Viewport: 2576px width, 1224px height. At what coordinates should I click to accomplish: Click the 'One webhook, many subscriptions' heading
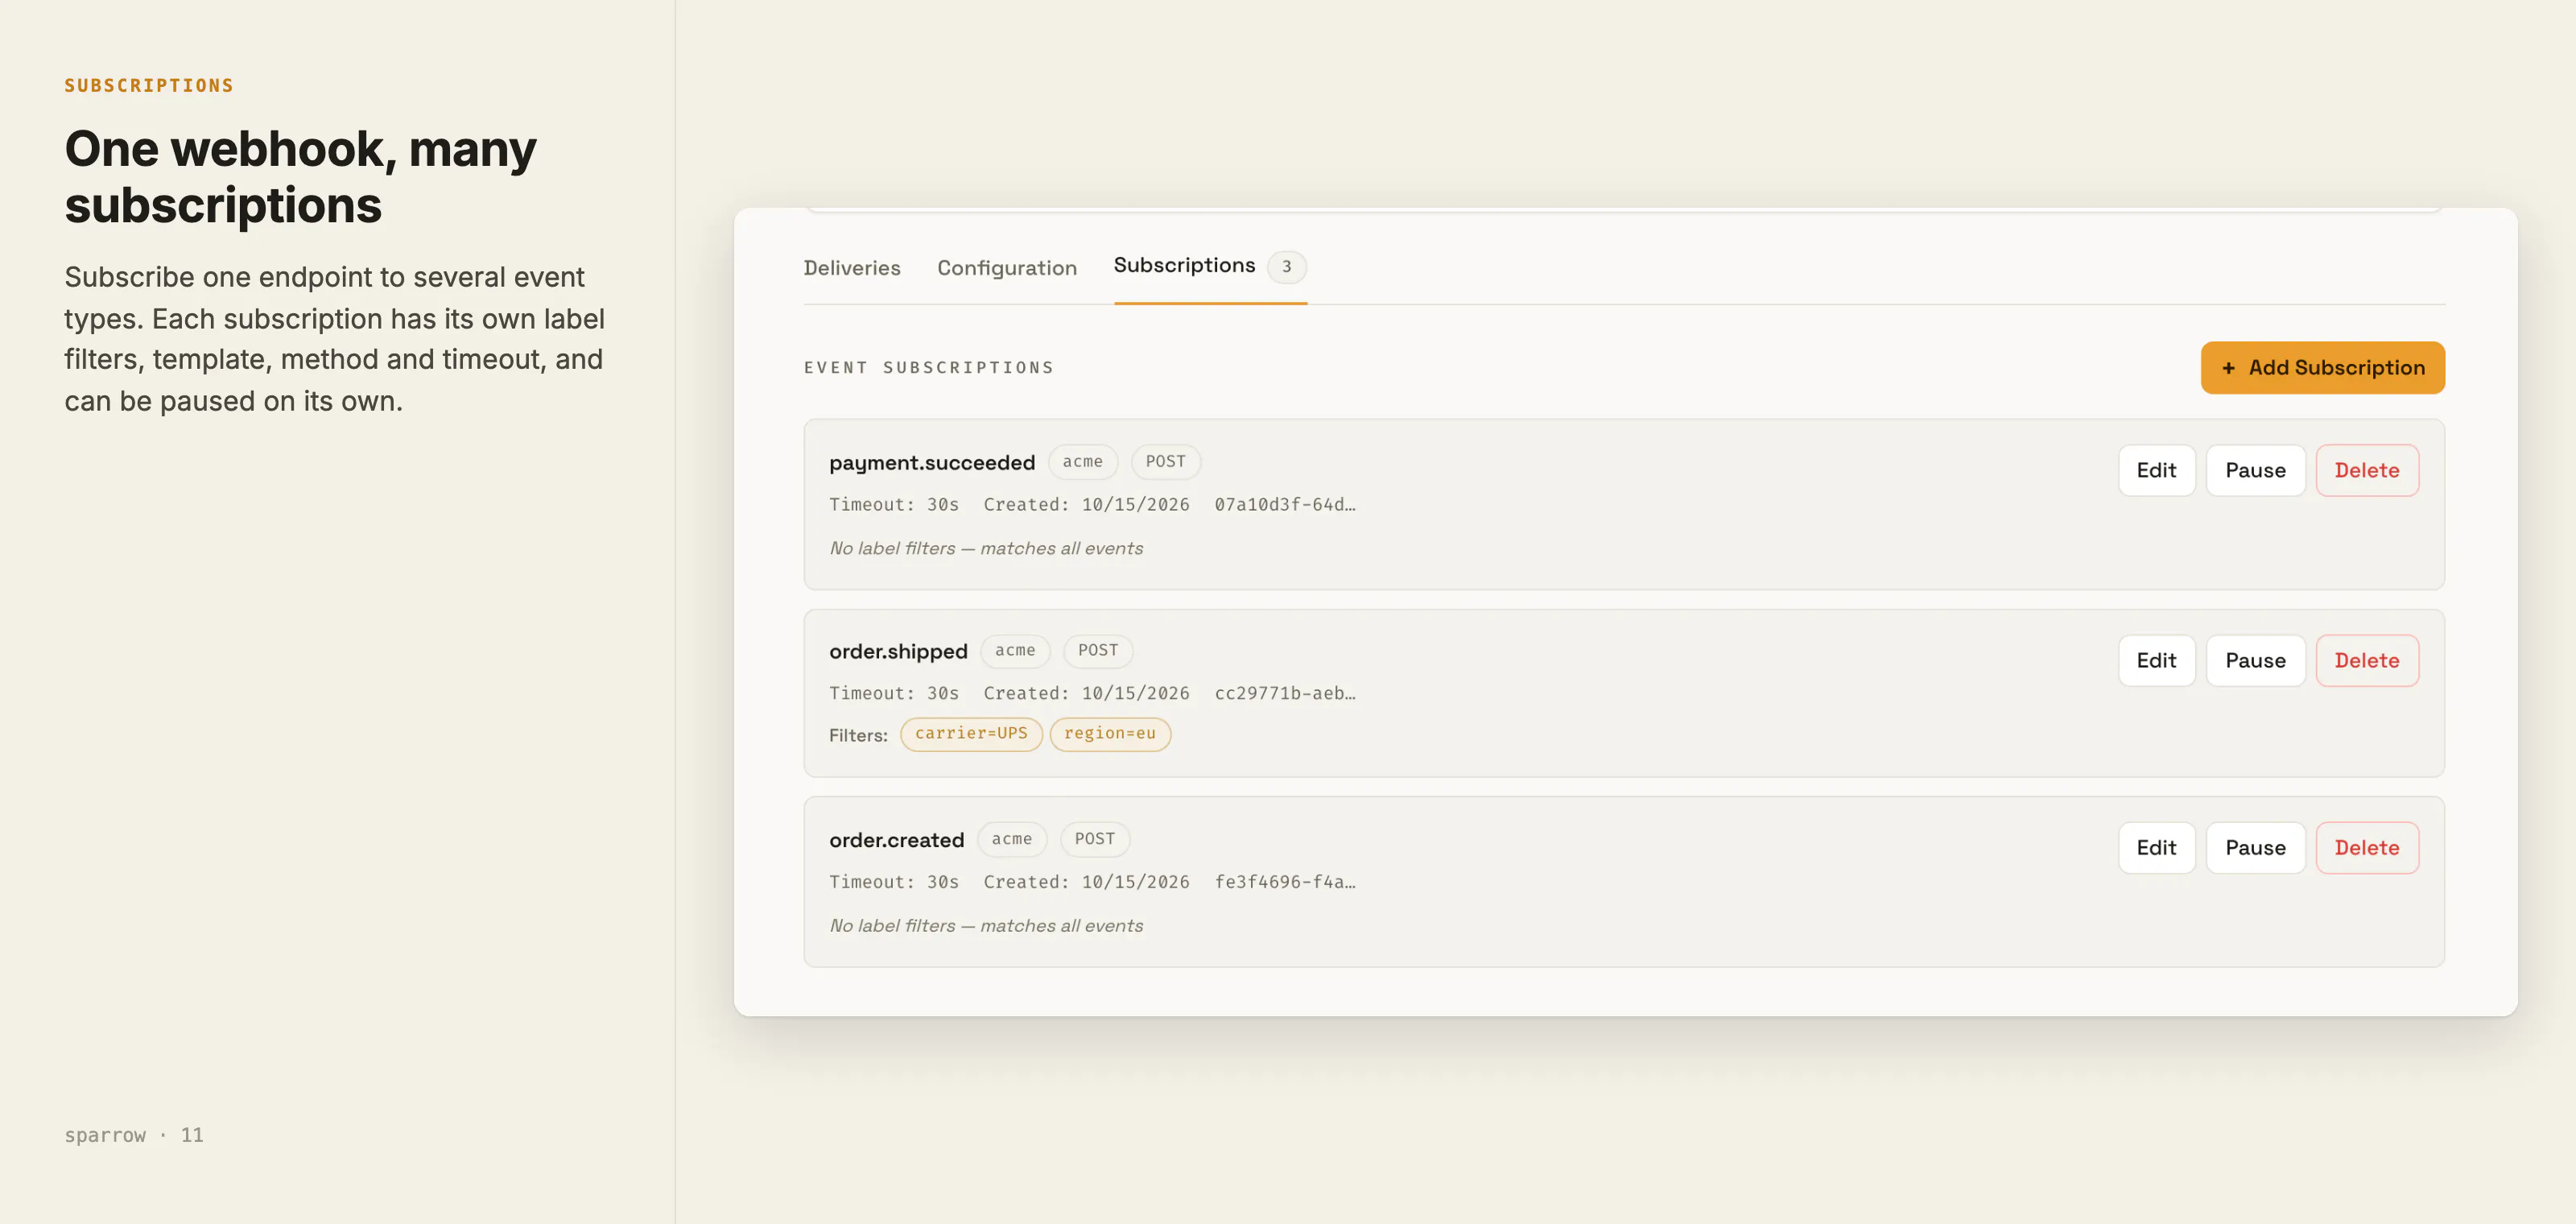[x=300, y=177]
